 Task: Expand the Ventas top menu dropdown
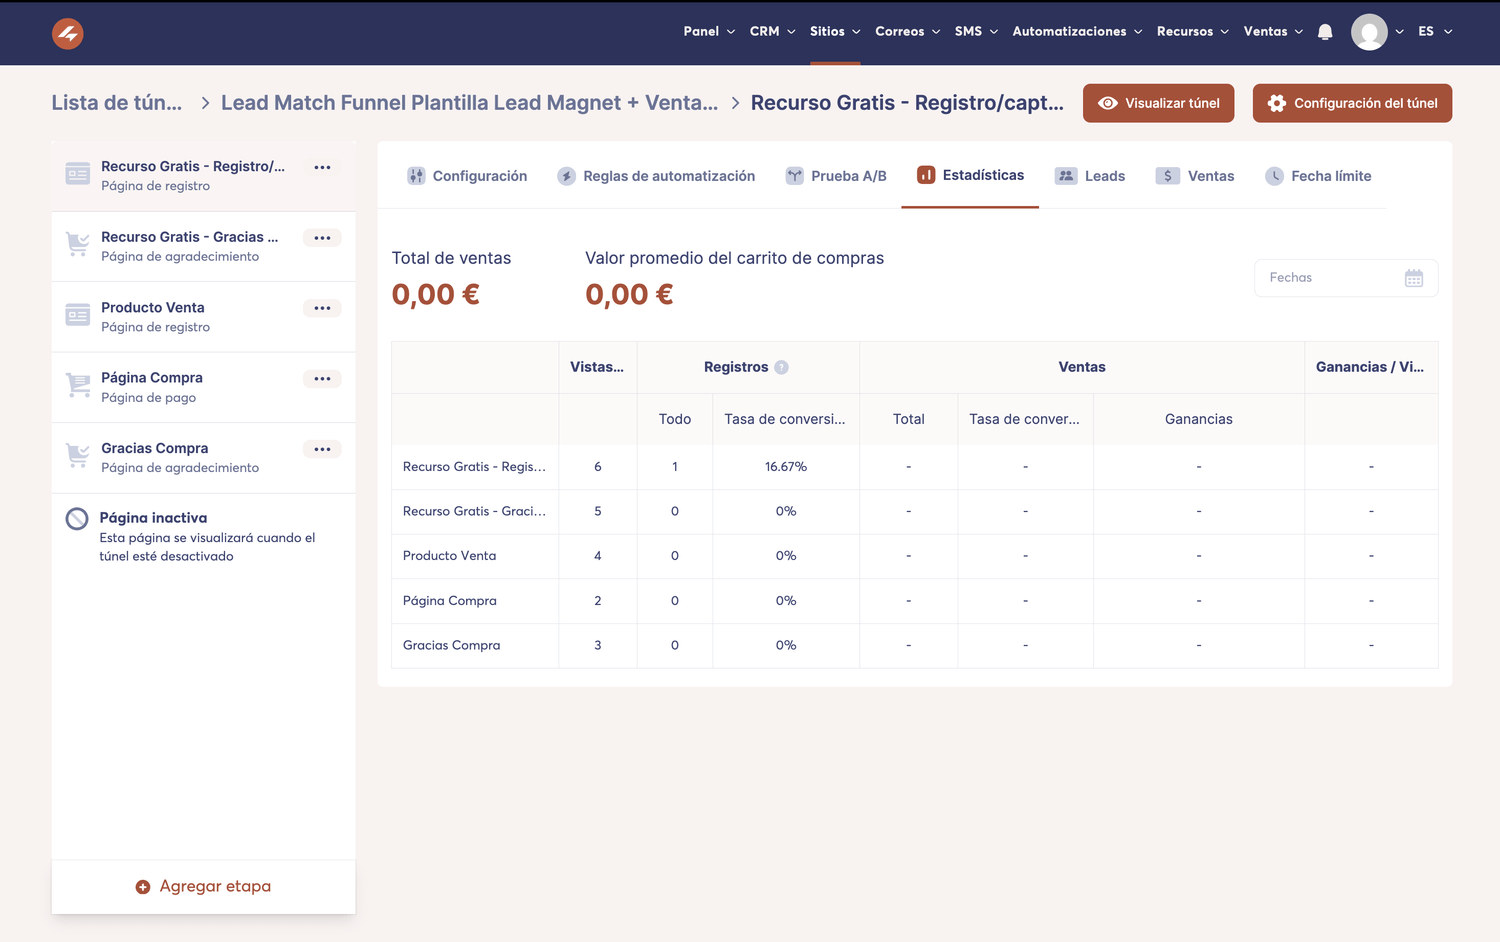(x=1273, y=32)
